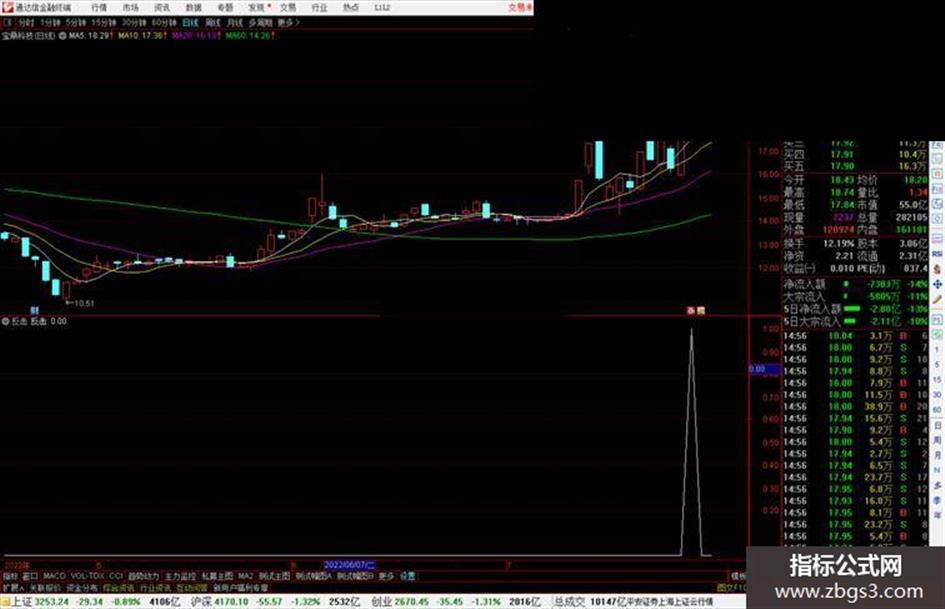
Task: Apply the 主力监控 indicator
Action: click(180, 576)
